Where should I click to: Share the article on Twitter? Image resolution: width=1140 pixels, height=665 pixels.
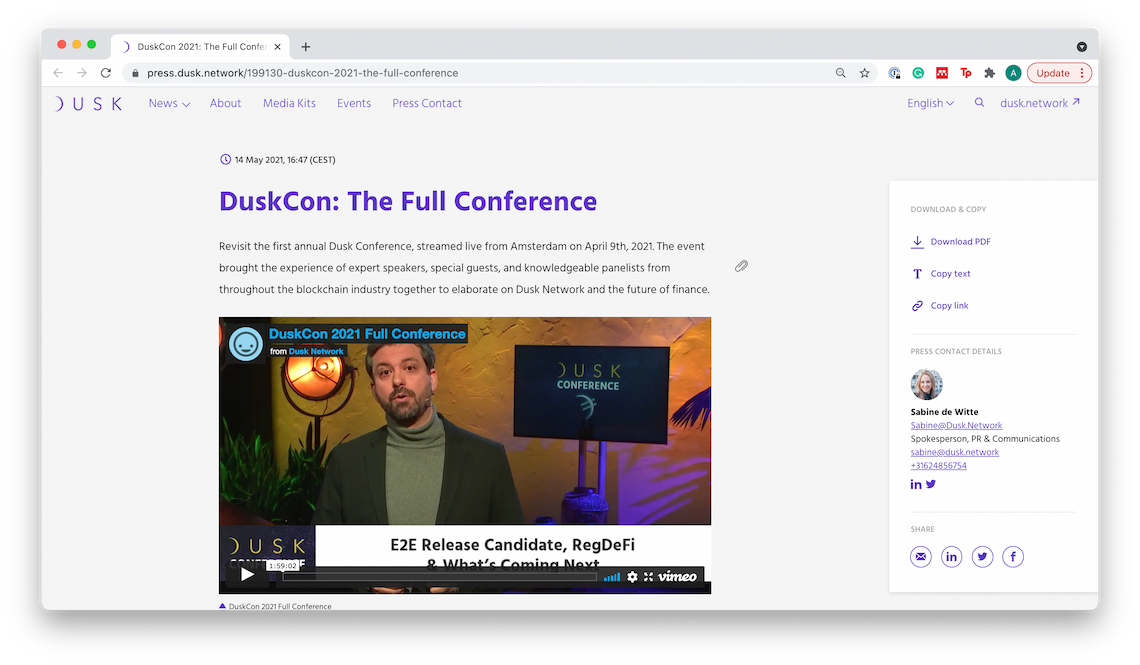(x=983, y=557)
